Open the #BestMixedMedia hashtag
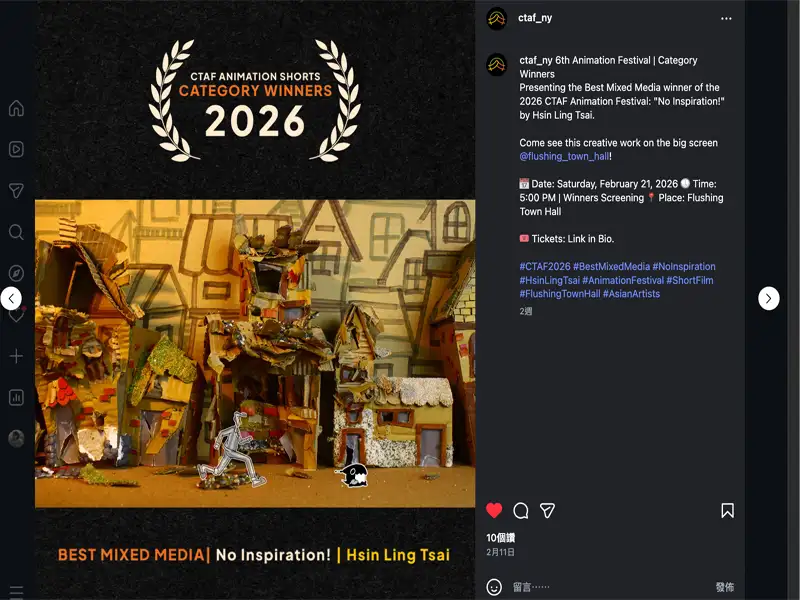 tap(611, 266)
